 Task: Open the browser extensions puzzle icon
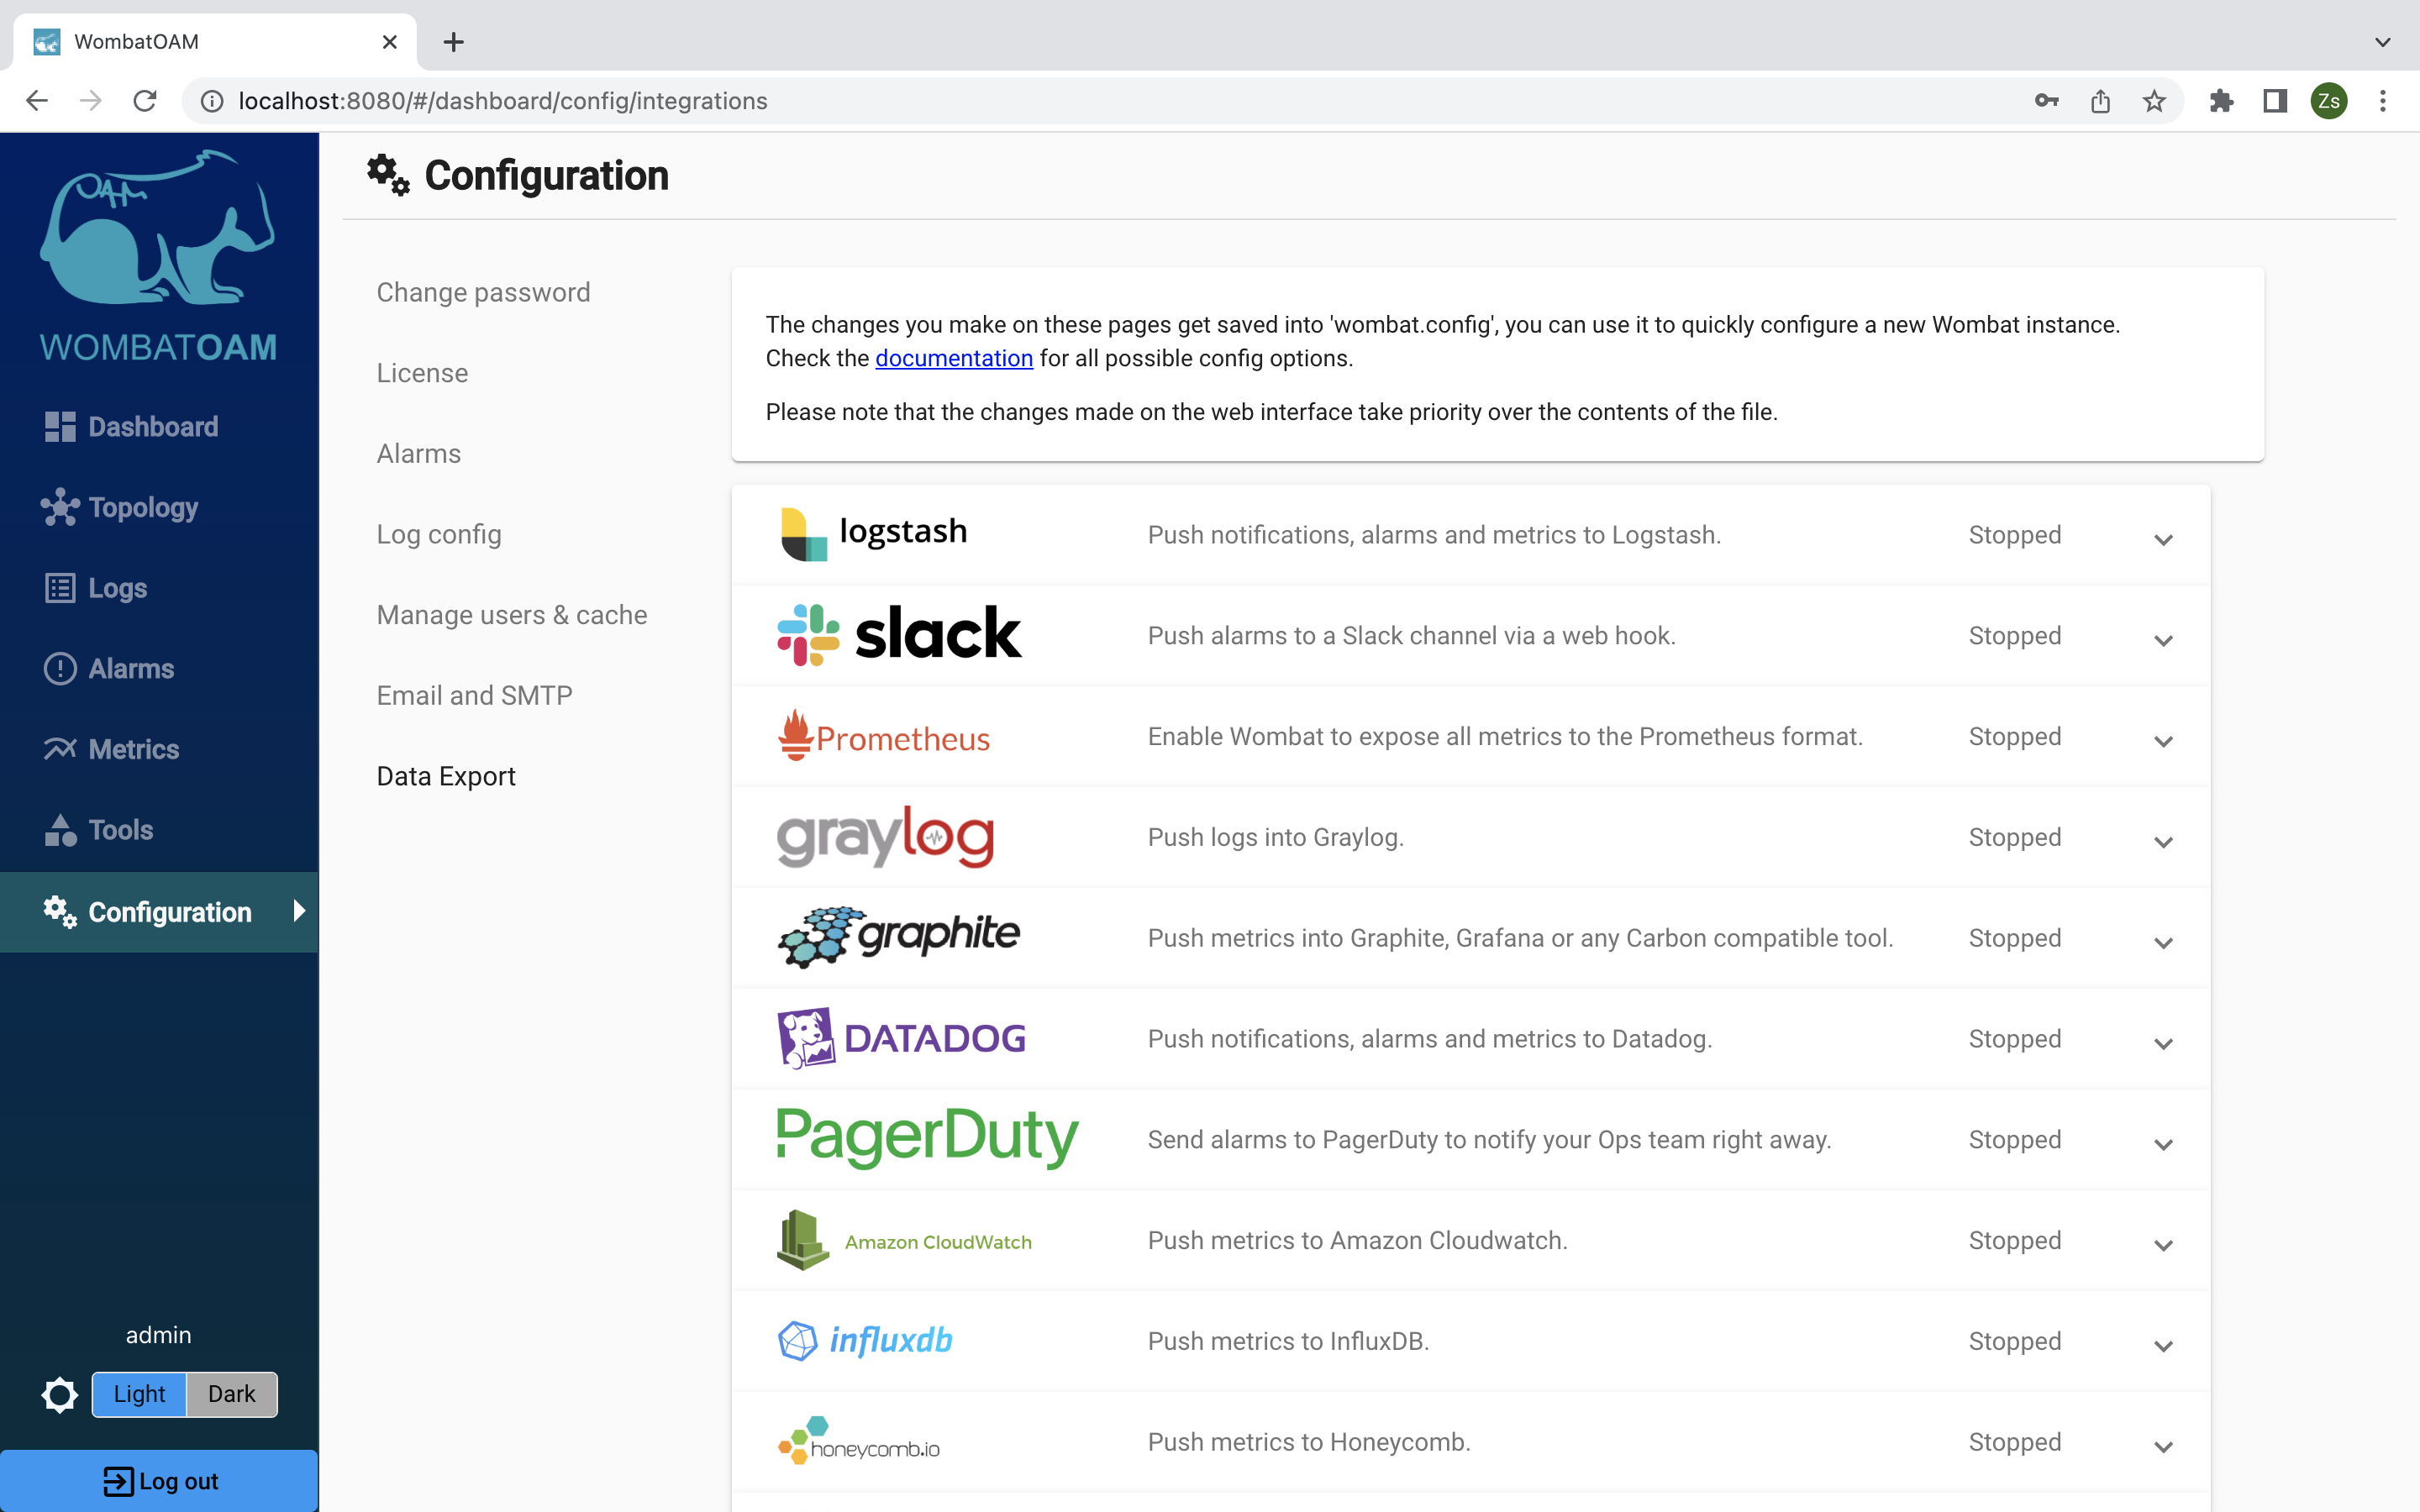coord(2221,101)
